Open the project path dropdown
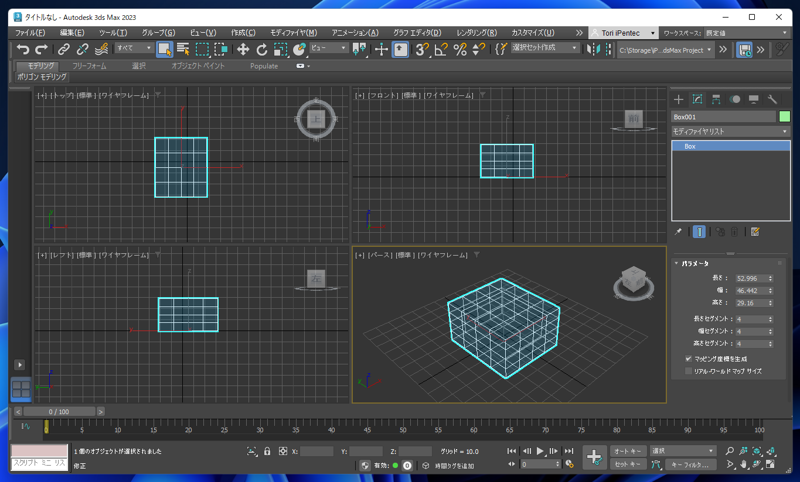 [x=665, y=50]
